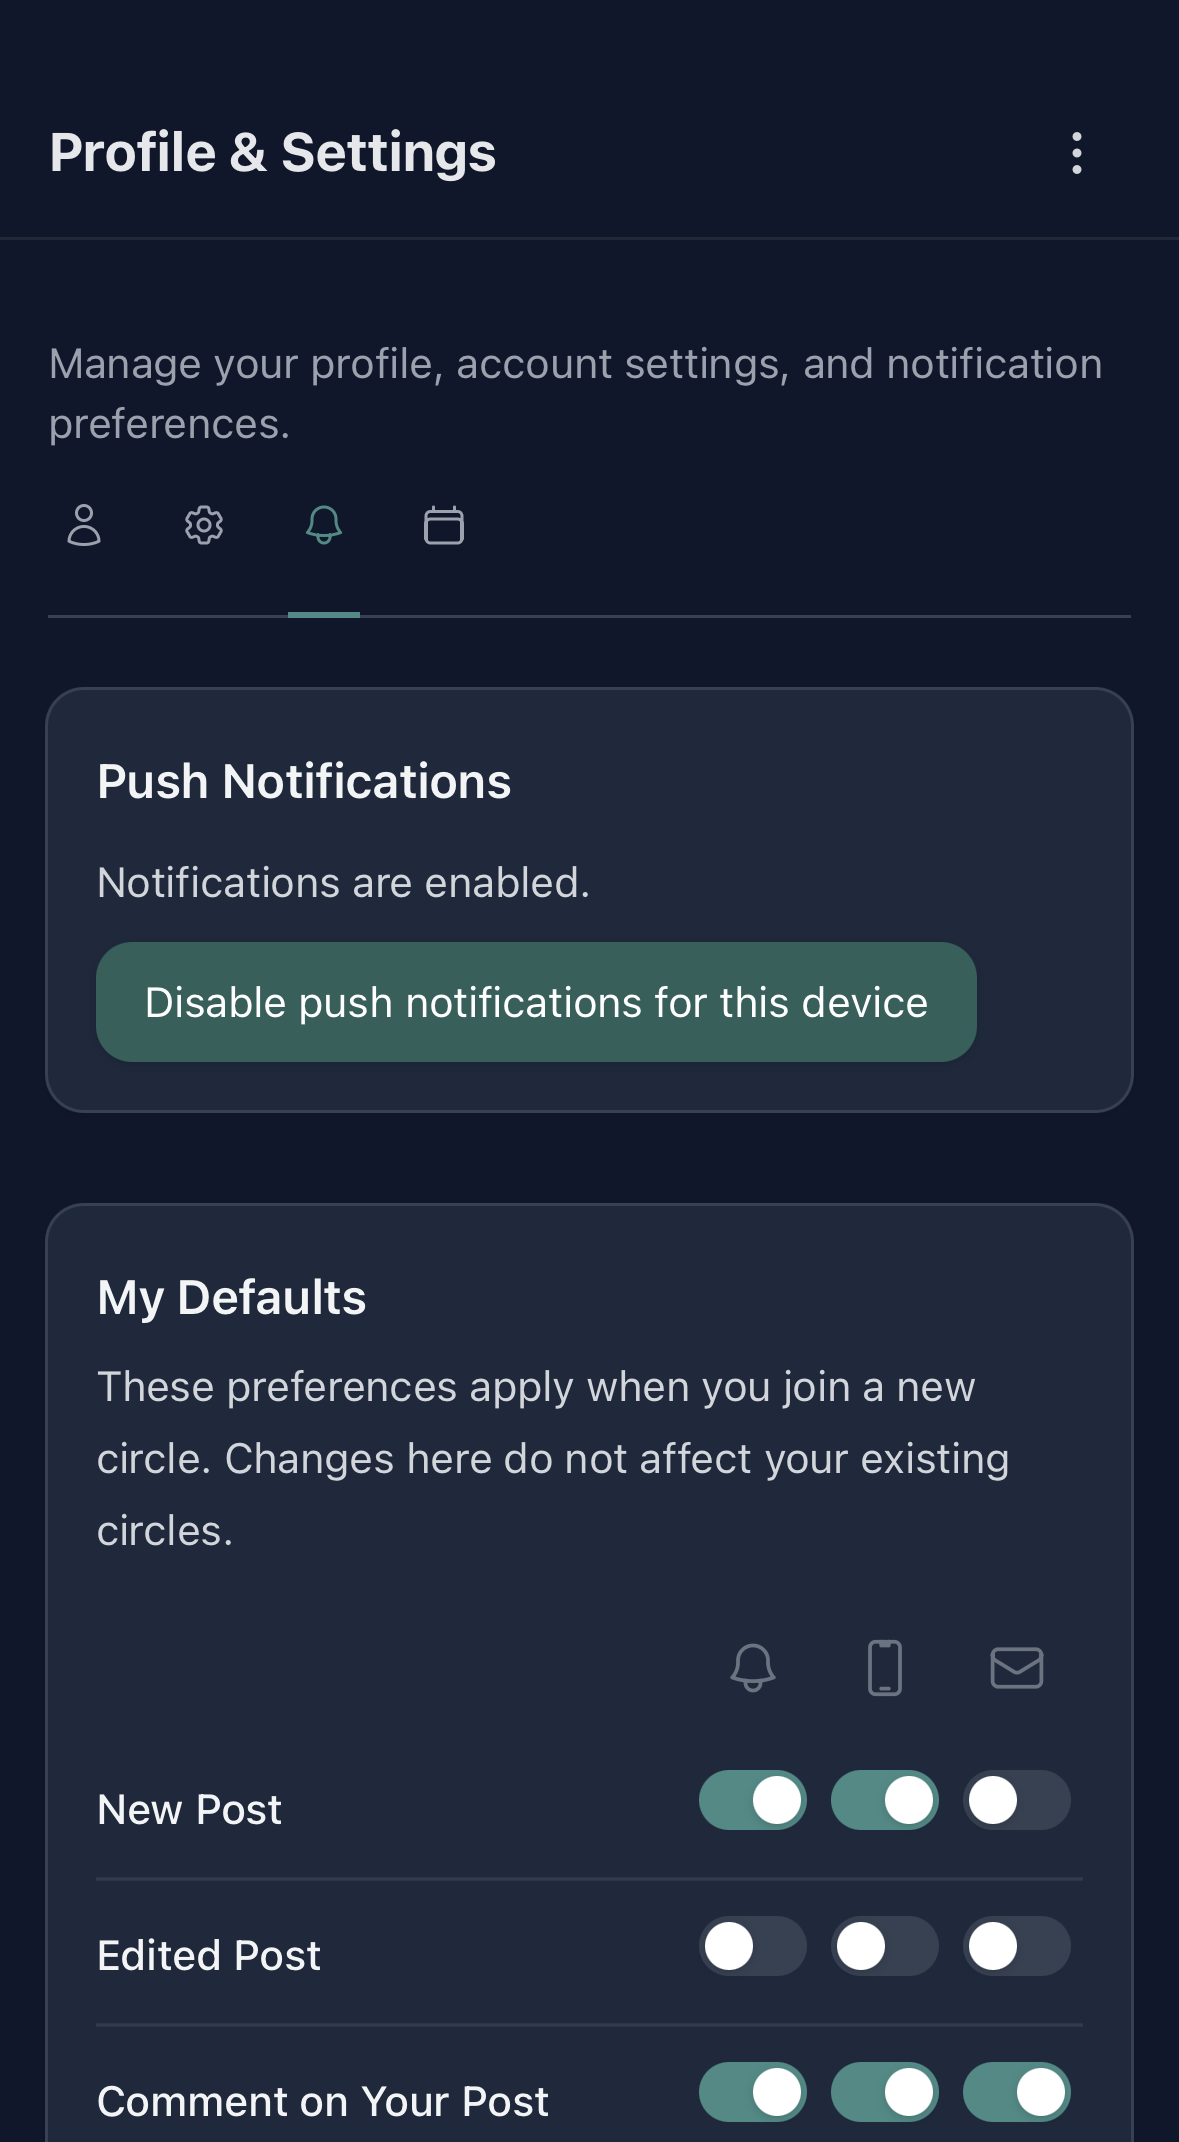Disable push alerts for Comment on Your Post
Screen dimensions: 1179x2142
(753, 2089)
